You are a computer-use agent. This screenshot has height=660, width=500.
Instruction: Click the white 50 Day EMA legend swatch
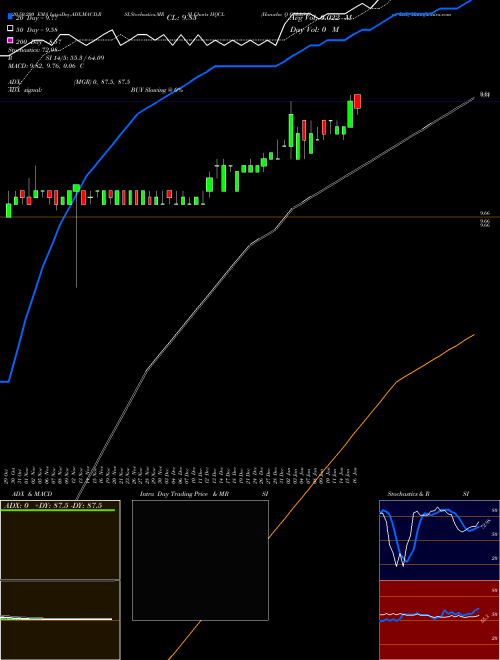pos(11,29)
